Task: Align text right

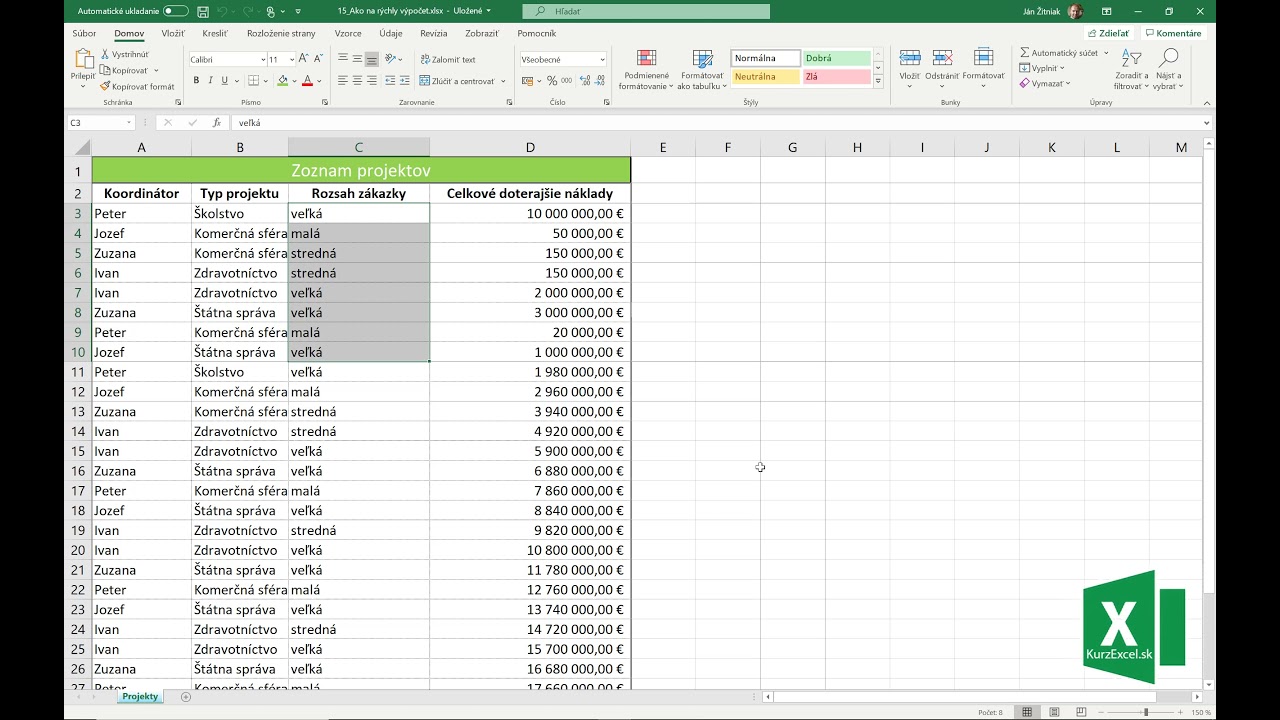Action: click(x=371, y=81)
